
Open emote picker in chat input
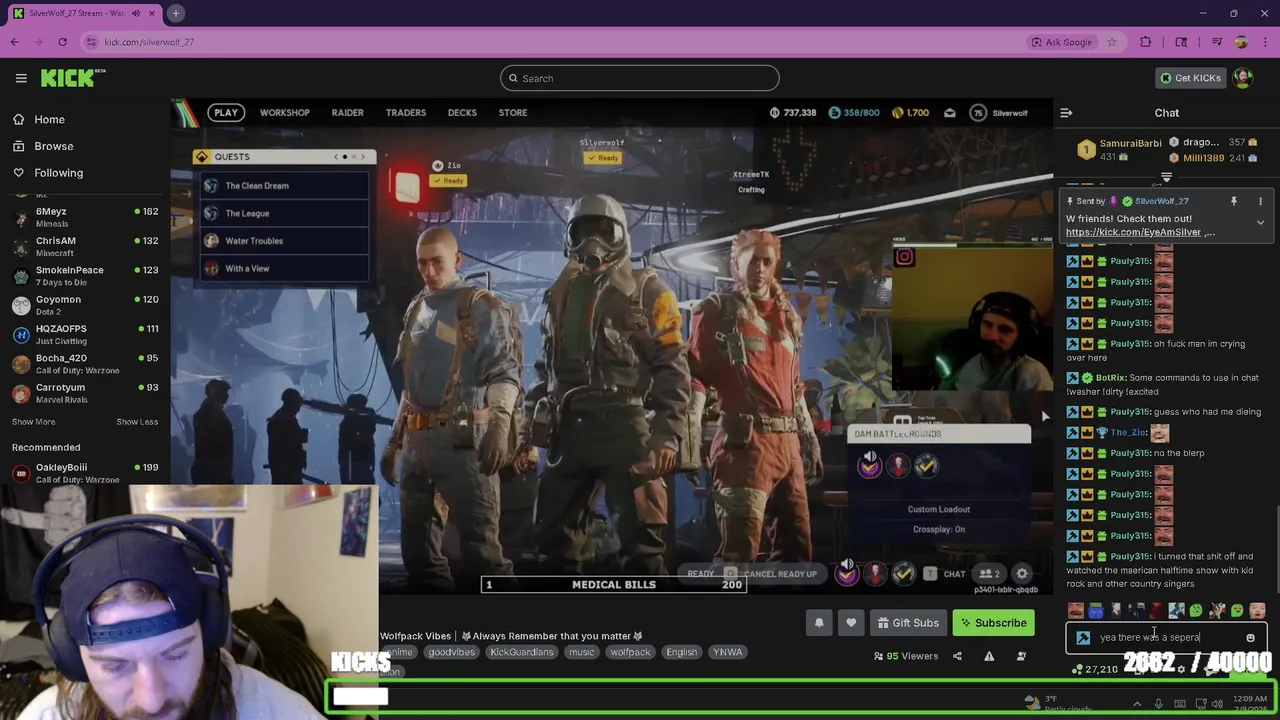(1250, 638)
